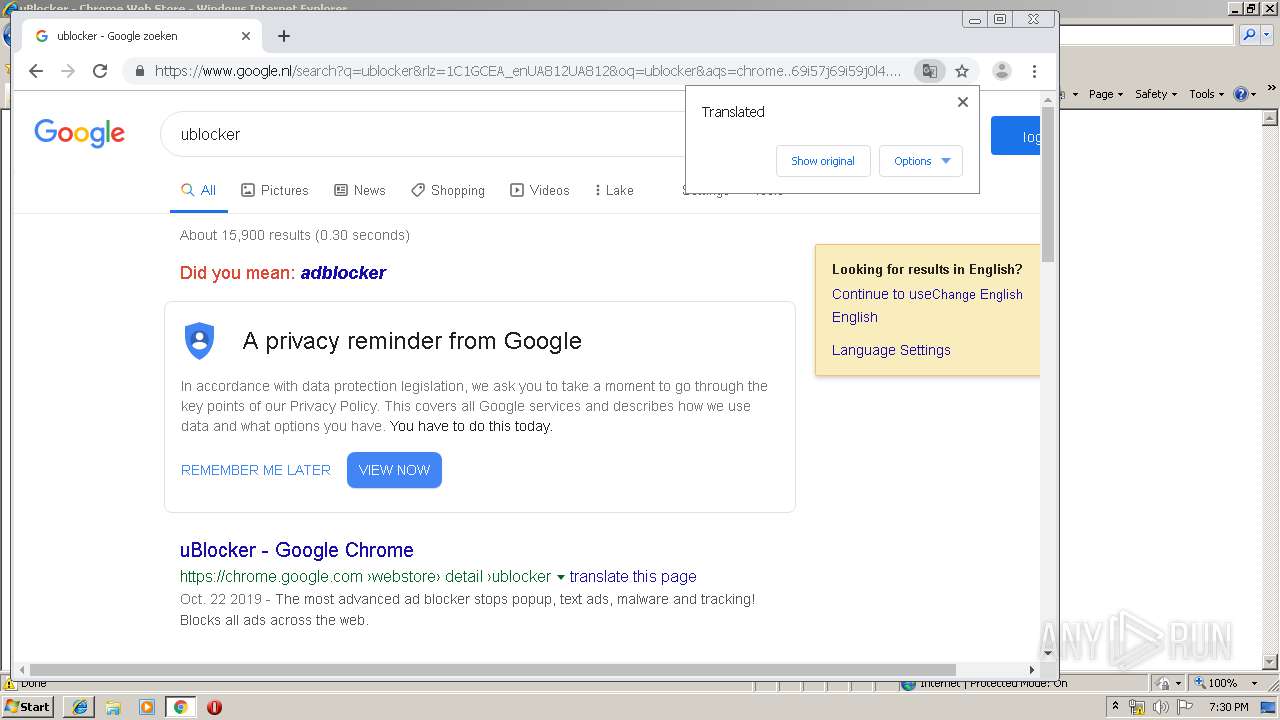This screenshot has height=720, width=1280.
Task: Click the red Opera taskbar icon
Action: 214,707
